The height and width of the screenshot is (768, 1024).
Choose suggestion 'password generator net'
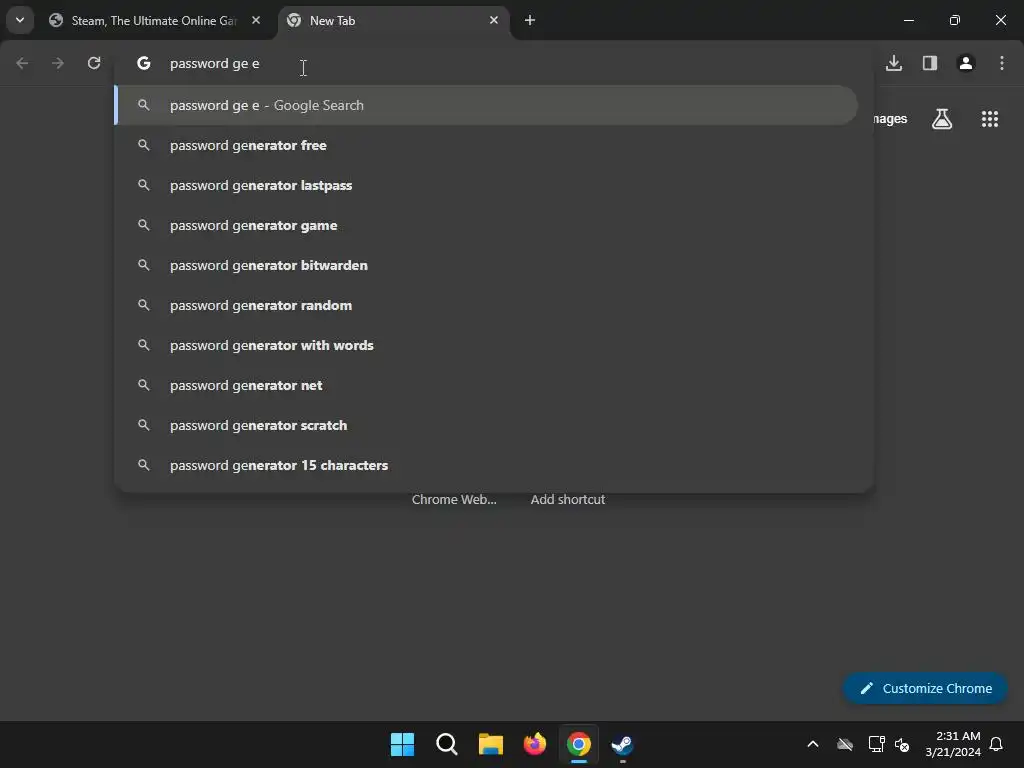pyautogui.click(x=486, y=385)
